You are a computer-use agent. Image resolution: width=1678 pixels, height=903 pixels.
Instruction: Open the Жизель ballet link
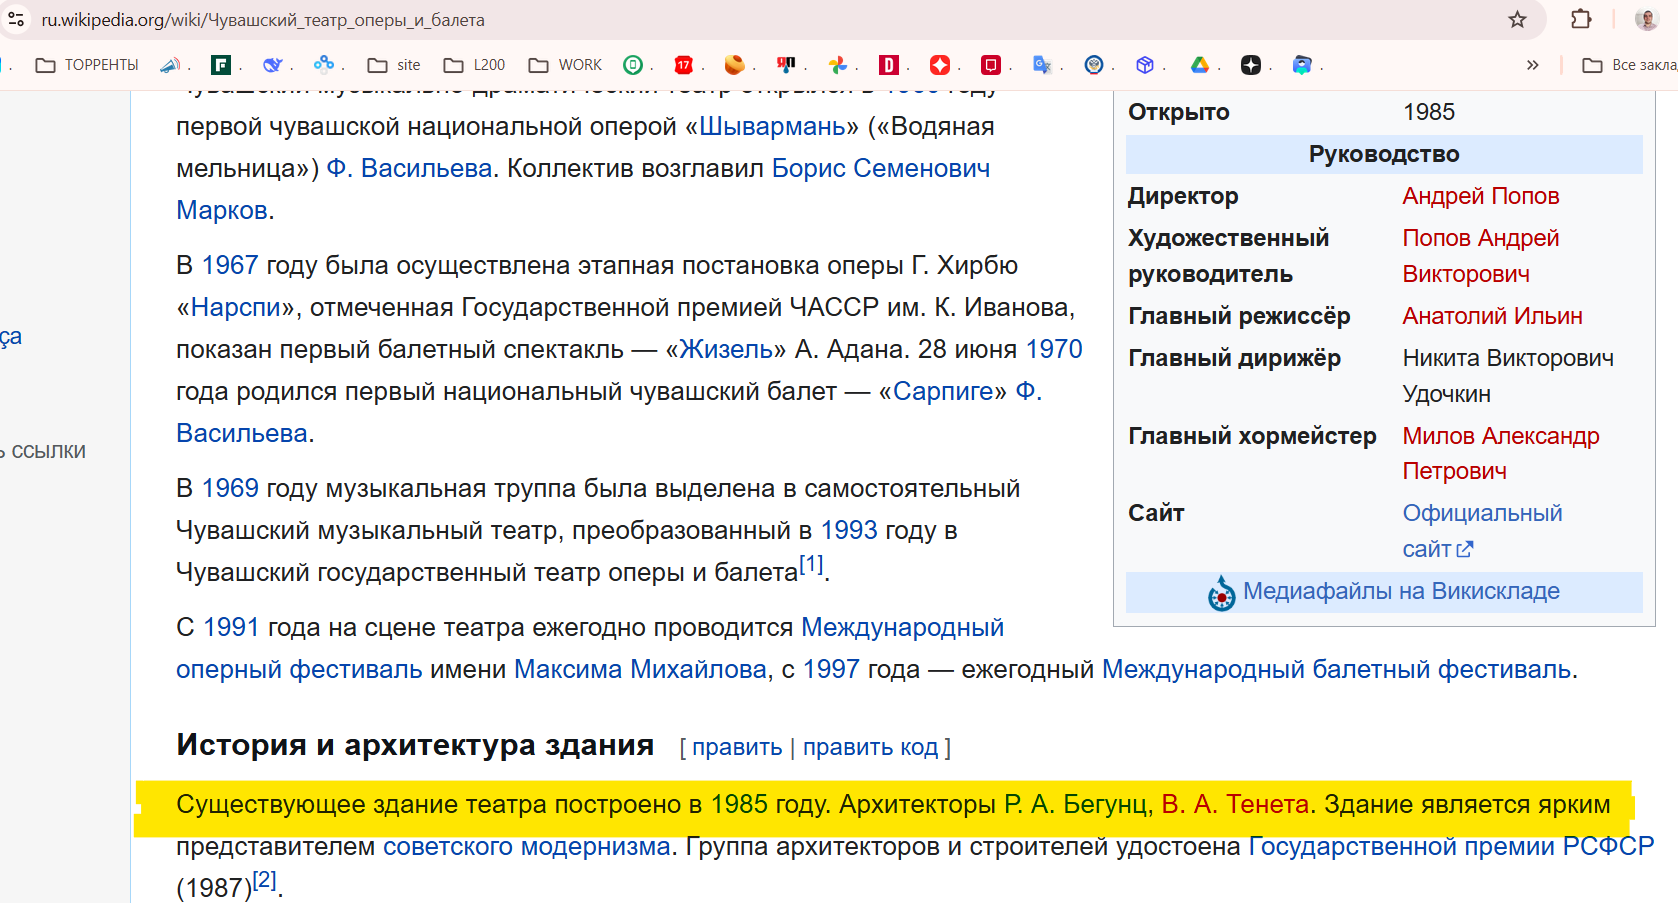coord(726,349)
